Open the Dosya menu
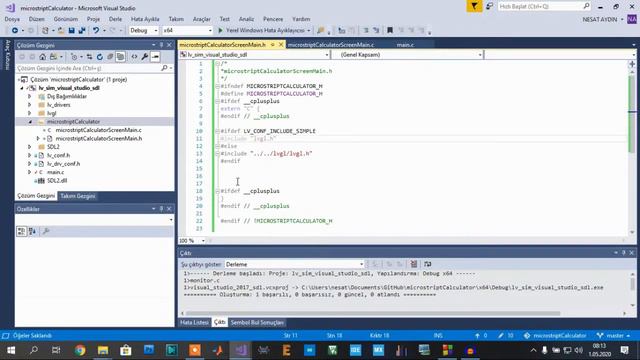The width and height of the screenshot is (640, 360). 12,19
